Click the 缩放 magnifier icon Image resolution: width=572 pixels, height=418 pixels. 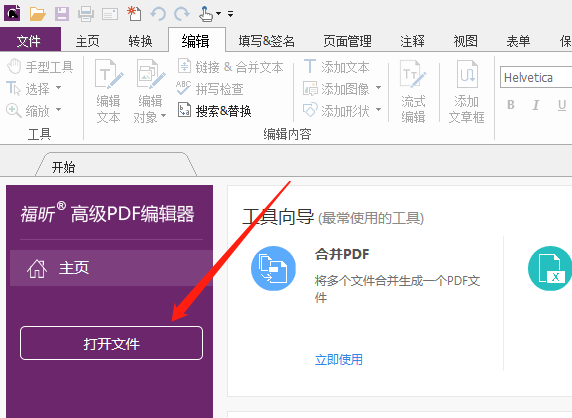13,110
